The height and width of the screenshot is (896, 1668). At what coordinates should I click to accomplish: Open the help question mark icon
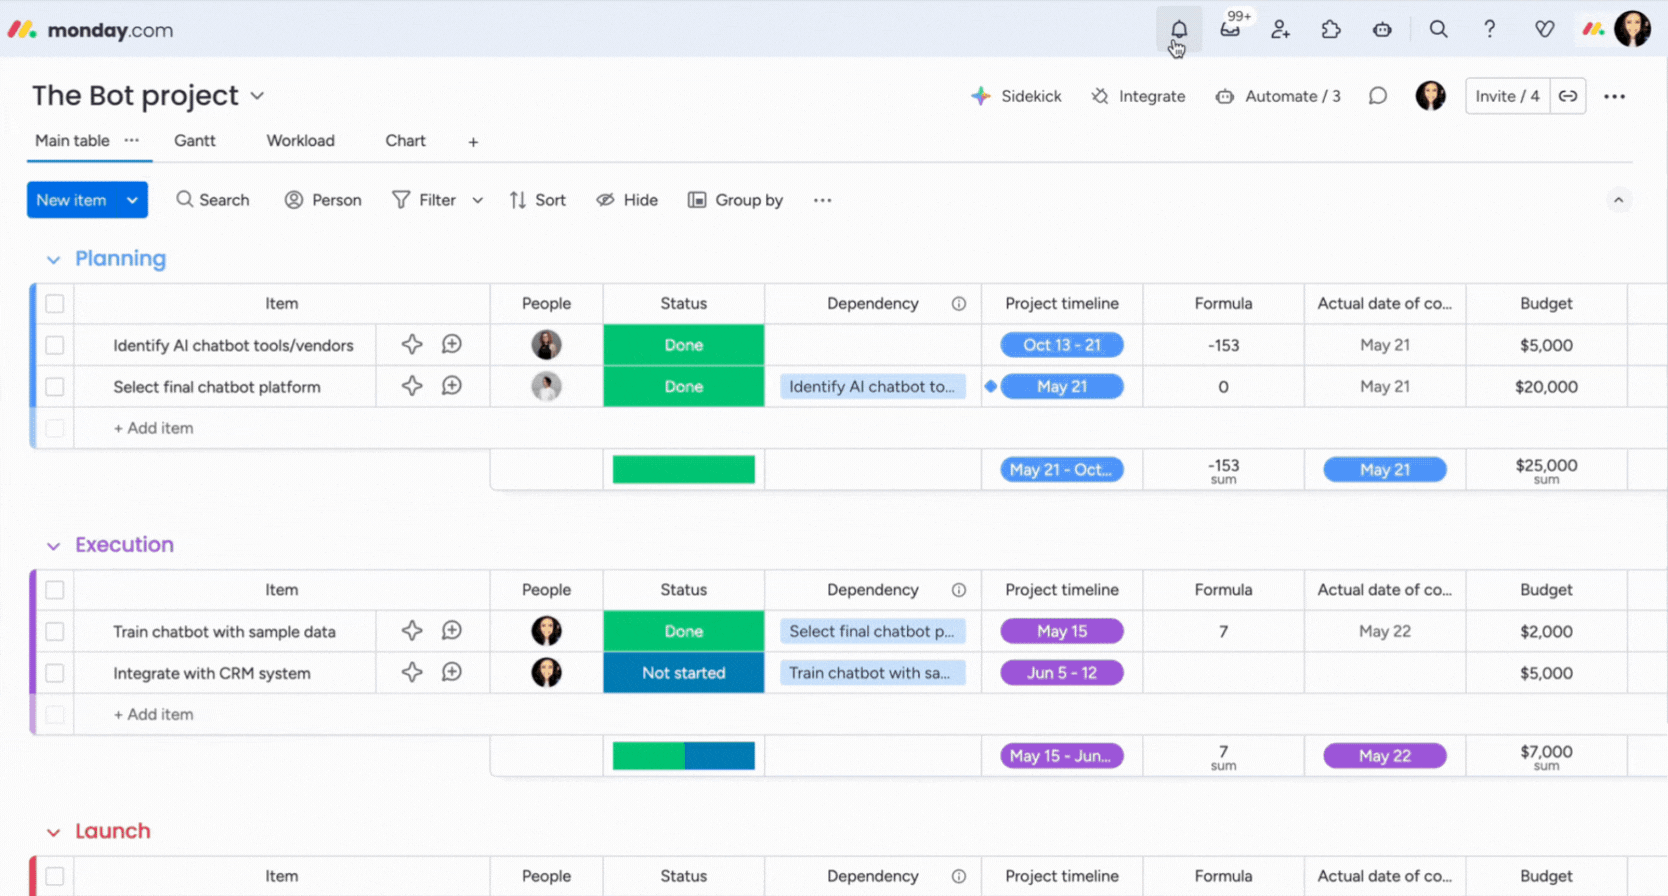(1489, 29)
